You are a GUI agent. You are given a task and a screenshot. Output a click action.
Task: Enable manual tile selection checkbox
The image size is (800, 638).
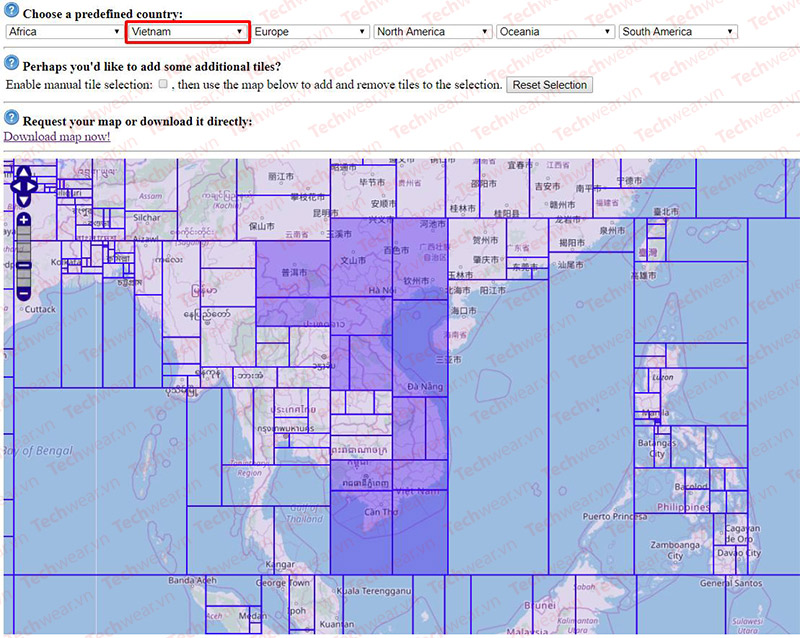(163, 84)
